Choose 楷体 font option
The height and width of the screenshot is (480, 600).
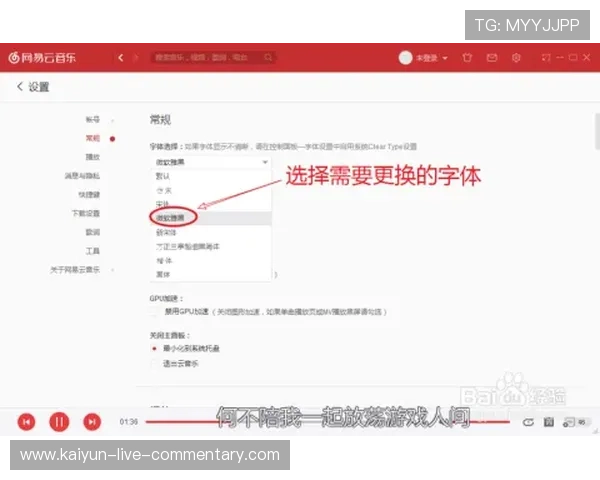click(x=210, y=261)
